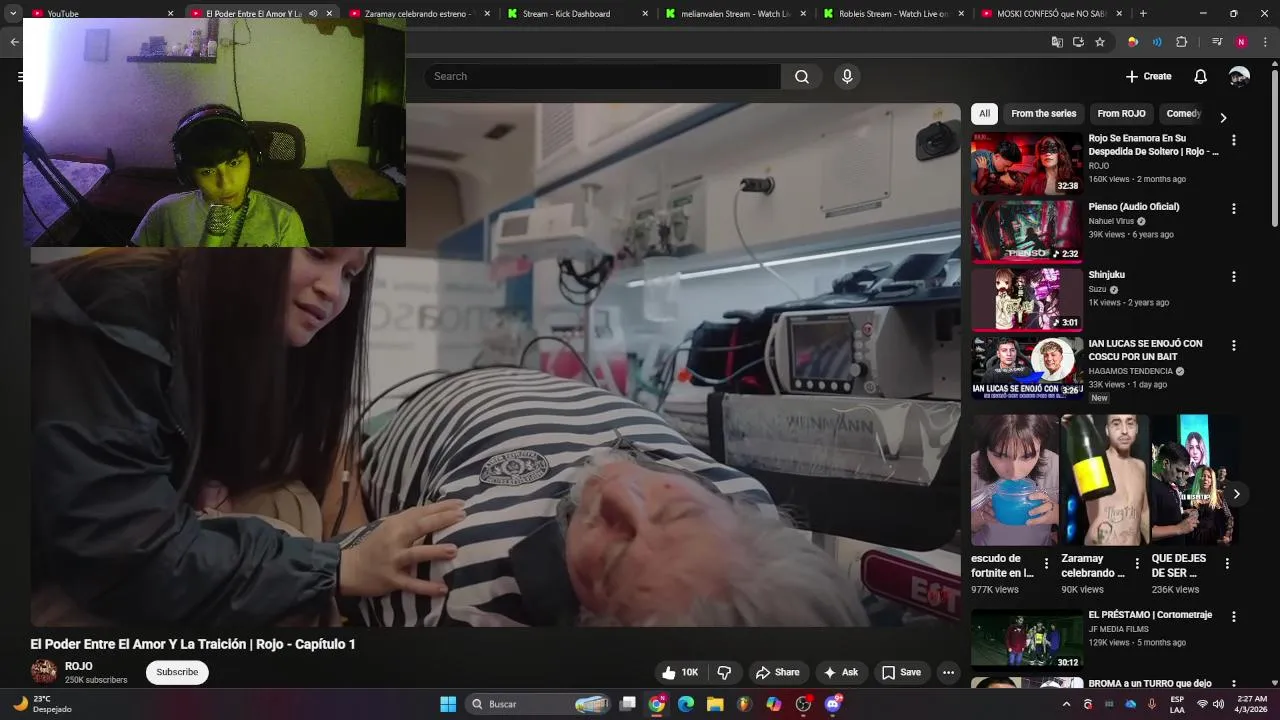Open media controls icon in Chrome toolbar
This screenshot has height=720, width=1280.
point(1217,42)
